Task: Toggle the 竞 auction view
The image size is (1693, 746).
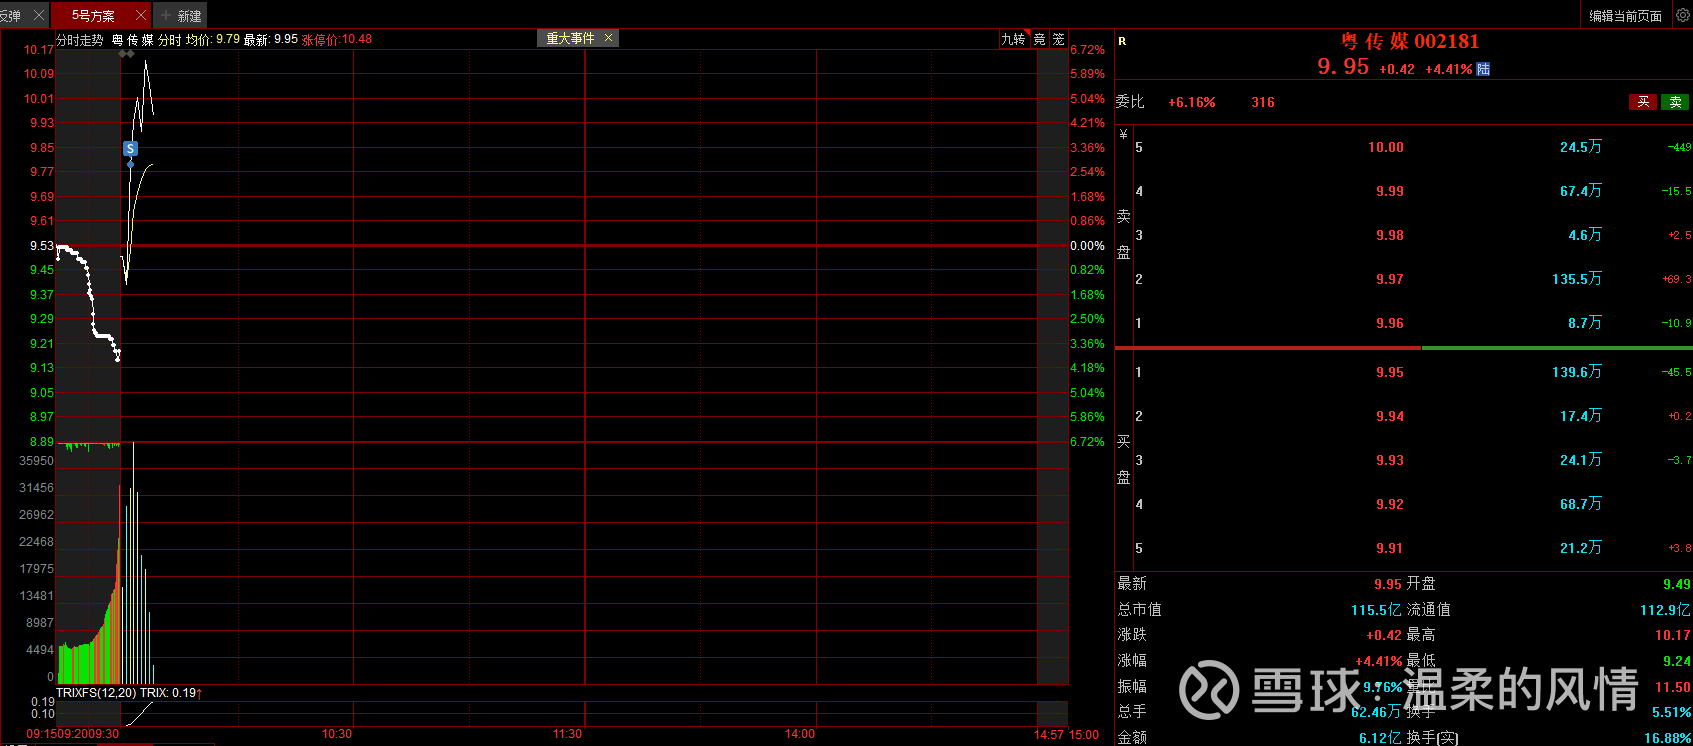Action: click(x=1040, y=39)
